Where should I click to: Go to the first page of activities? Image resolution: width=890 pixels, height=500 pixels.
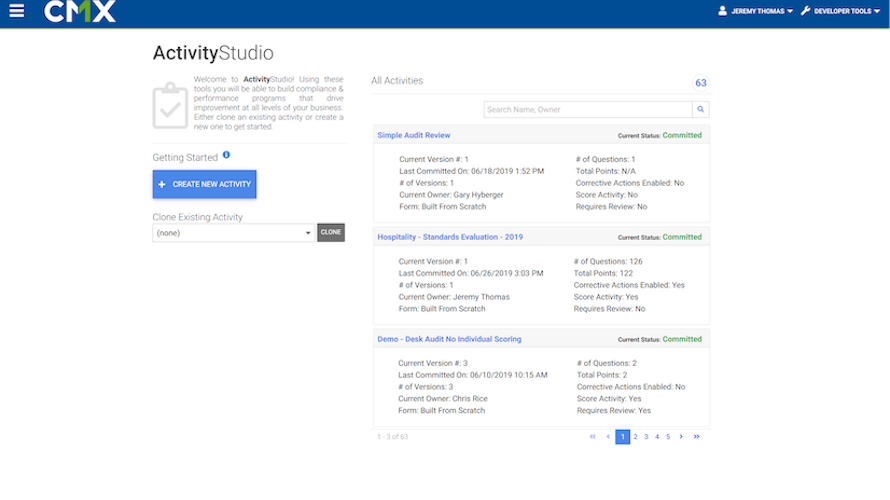click(593, 437)
